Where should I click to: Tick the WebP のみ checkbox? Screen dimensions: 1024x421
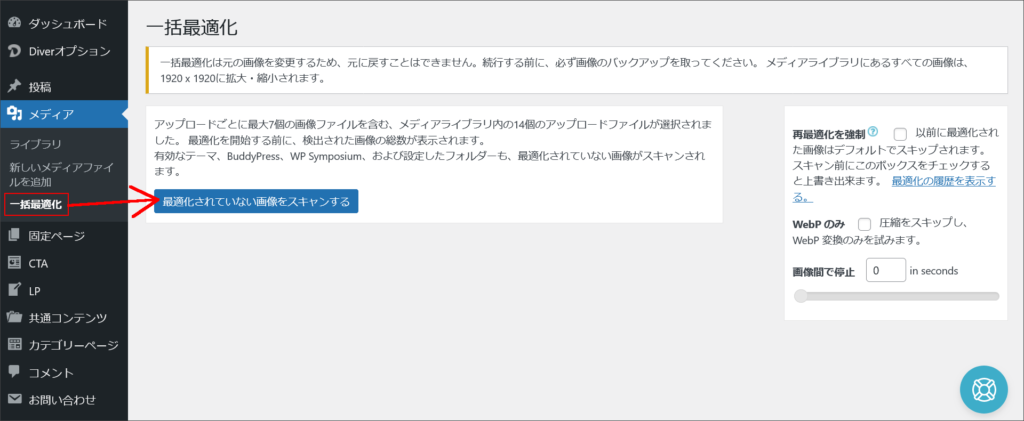click(865, 224)
